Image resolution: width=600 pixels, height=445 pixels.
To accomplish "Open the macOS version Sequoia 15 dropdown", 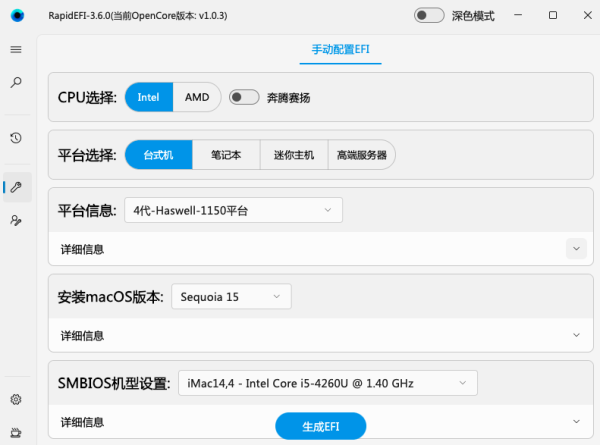I will (x=231, y=297).
